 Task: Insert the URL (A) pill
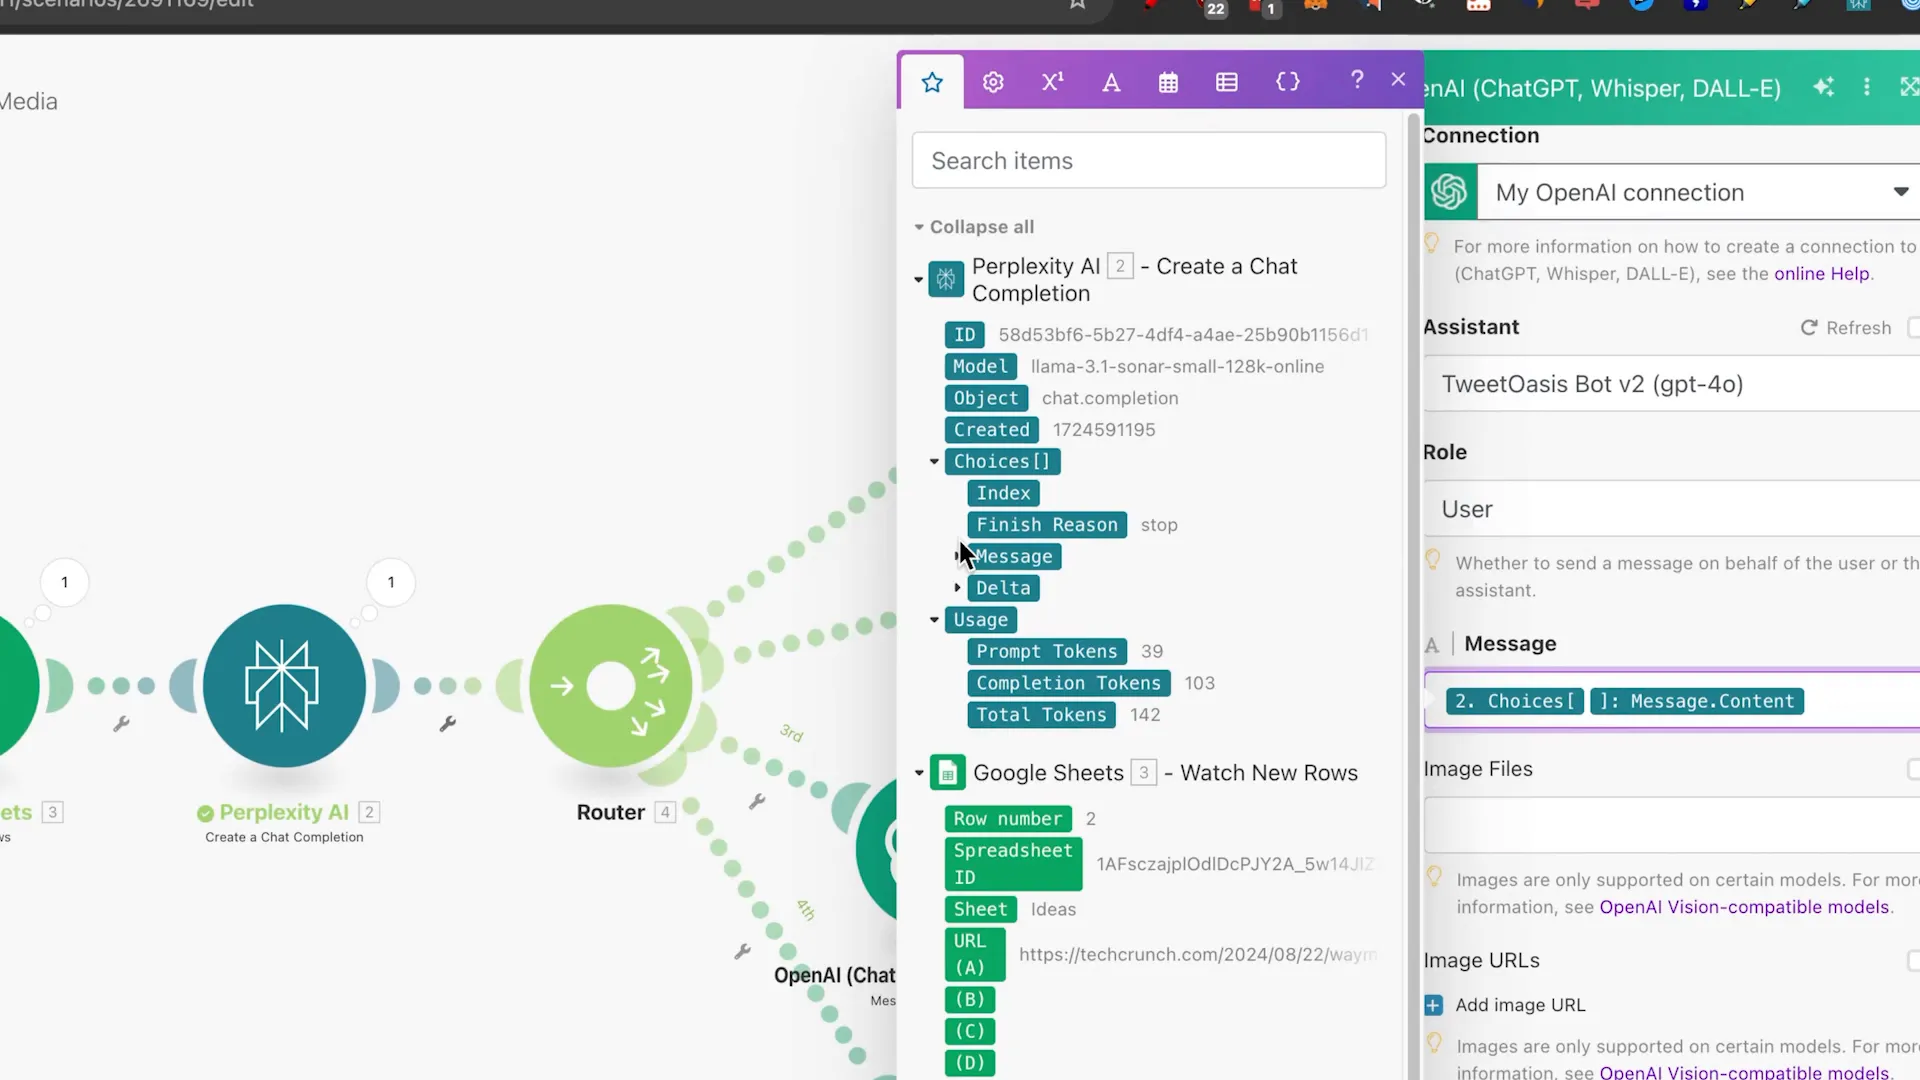click(974, 954)
